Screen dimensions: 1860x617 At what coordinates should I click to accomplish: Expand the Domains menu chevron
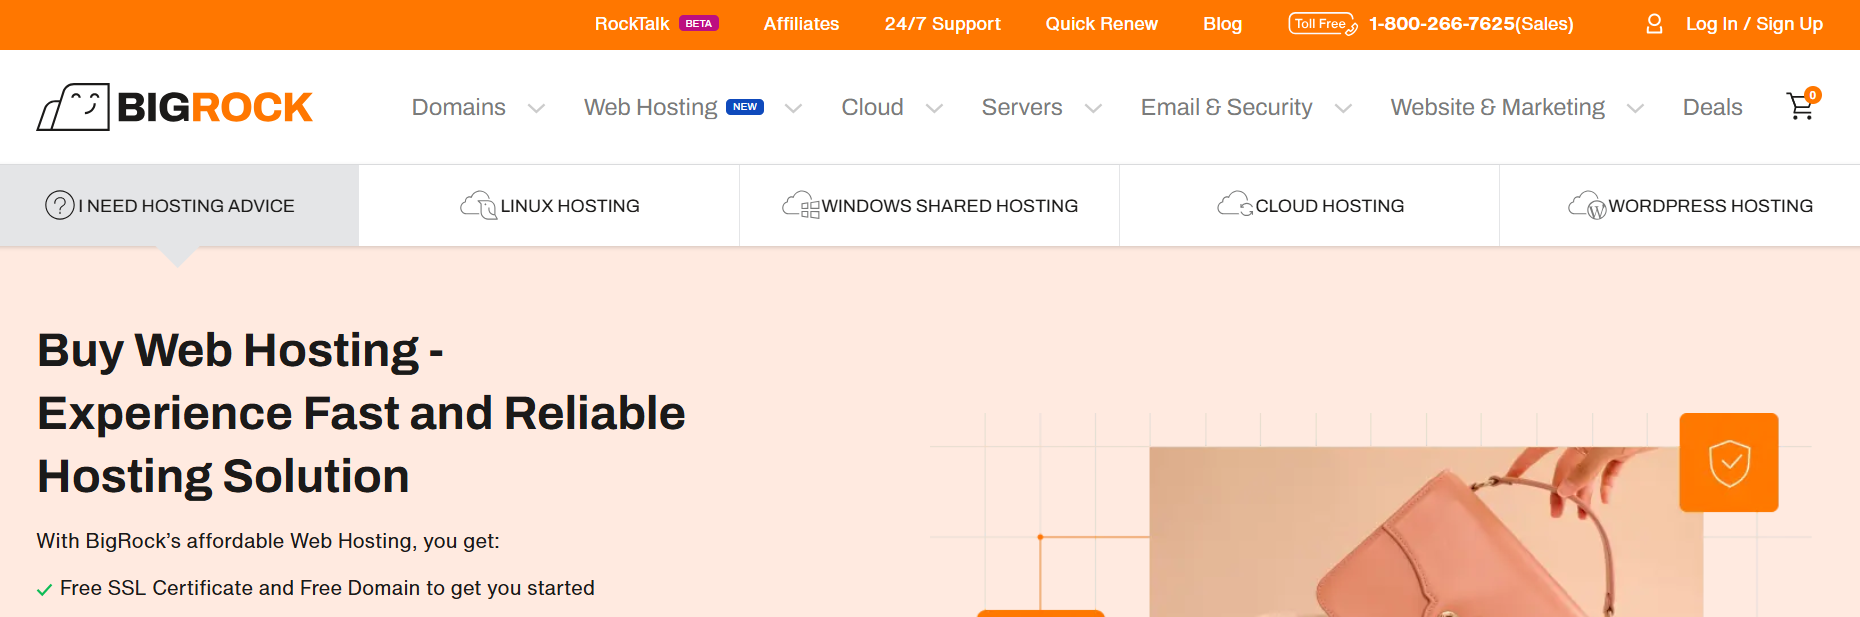pos(536,108)
